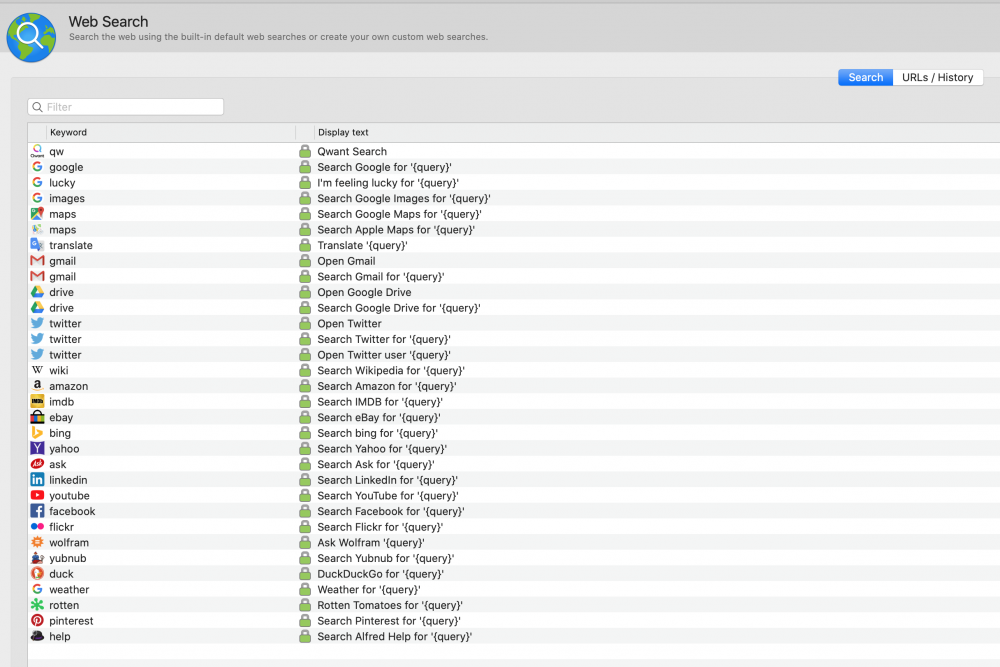Switch to the URLs / History tab
Viewport: 1000px width, 667px height.
click(x=937, y=77)
